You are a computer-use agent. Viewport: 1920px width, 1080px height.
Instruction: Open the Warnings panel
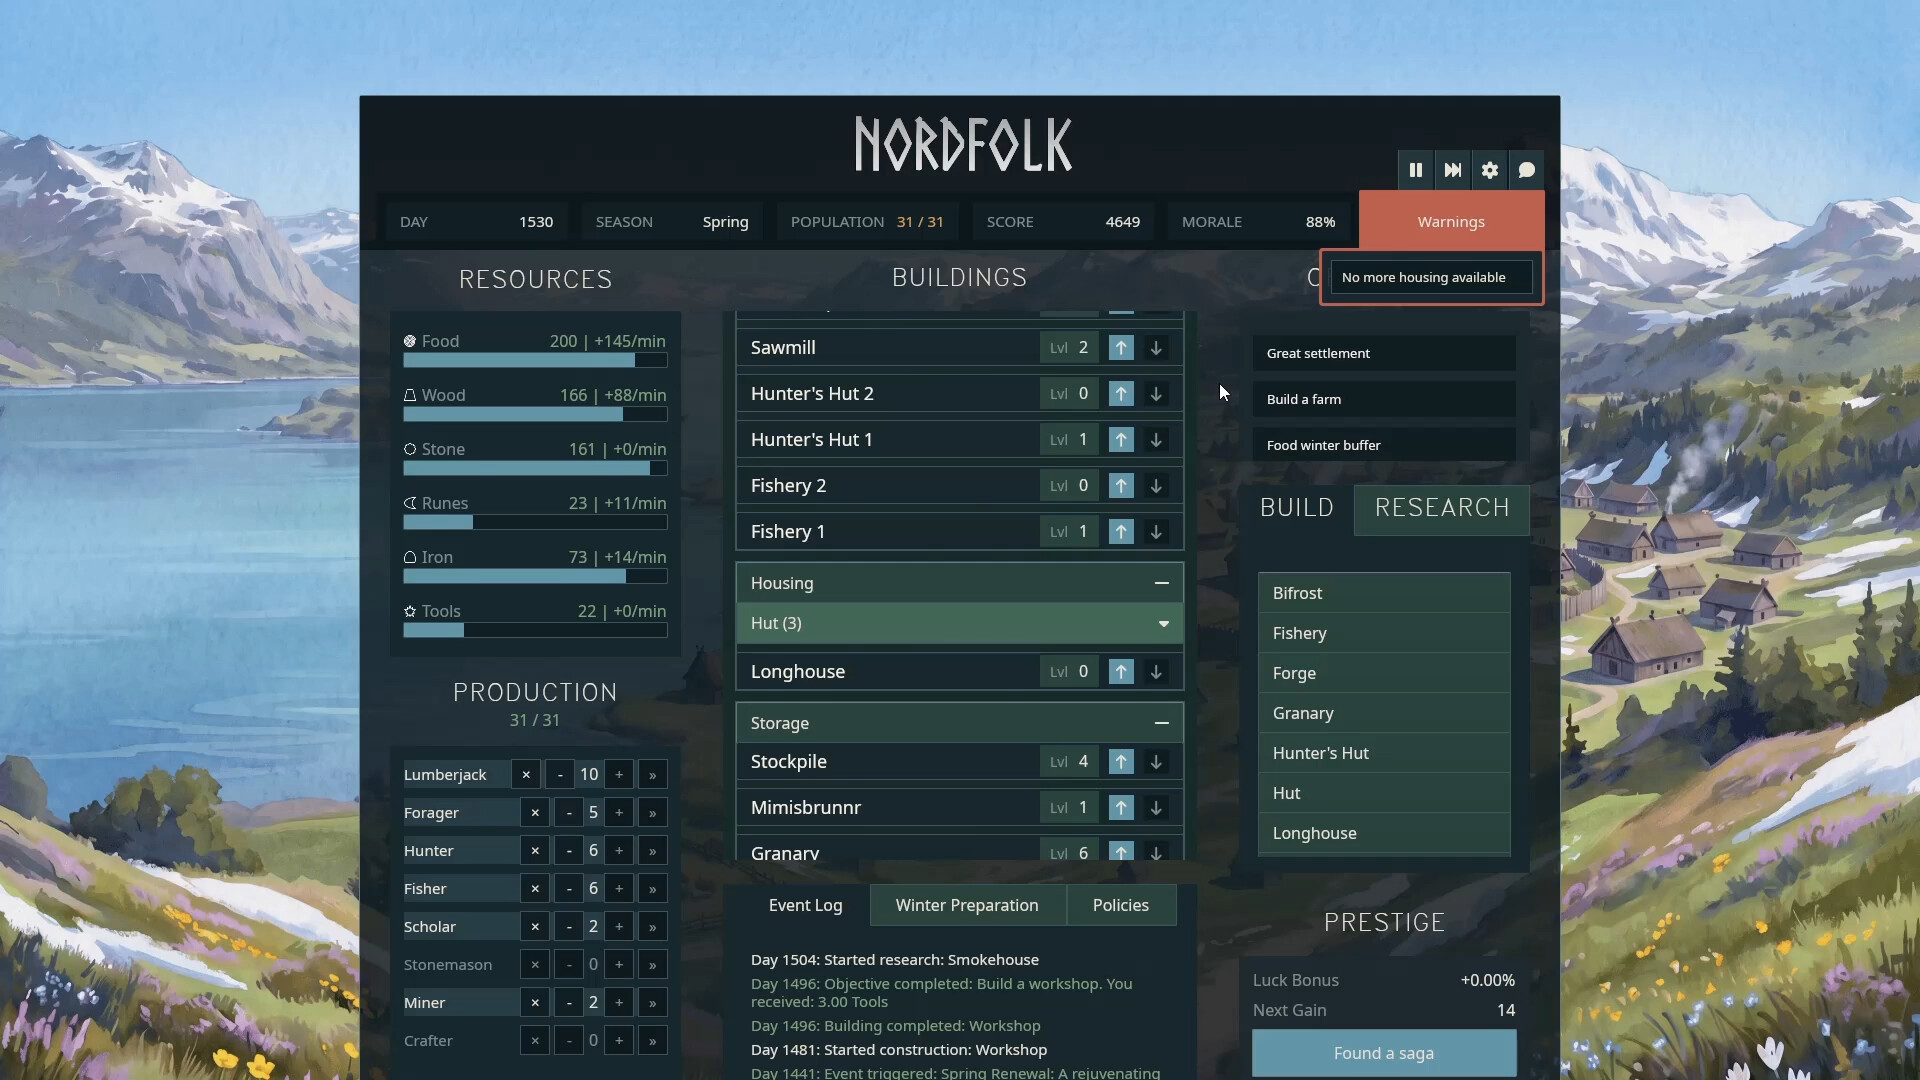1451,222
